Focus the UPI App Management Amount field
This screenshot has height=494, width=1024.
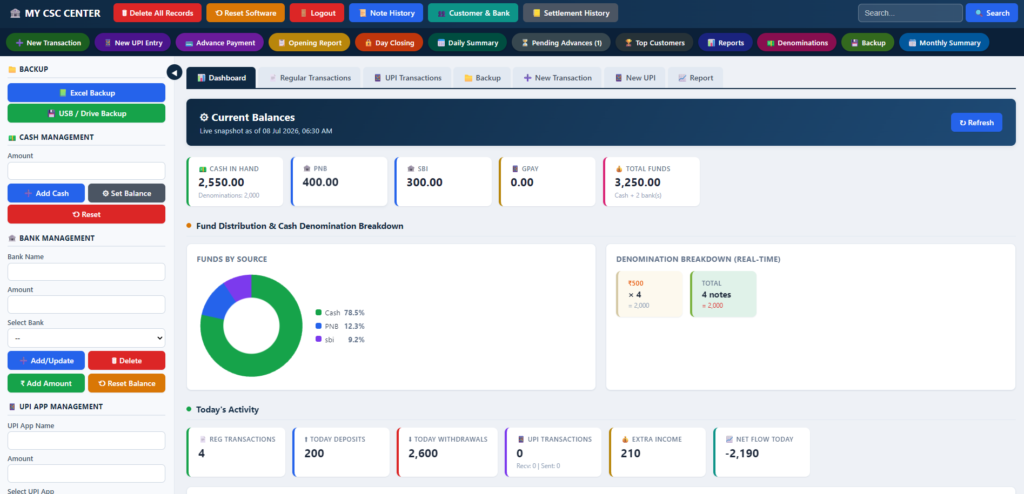coord(86,473)
